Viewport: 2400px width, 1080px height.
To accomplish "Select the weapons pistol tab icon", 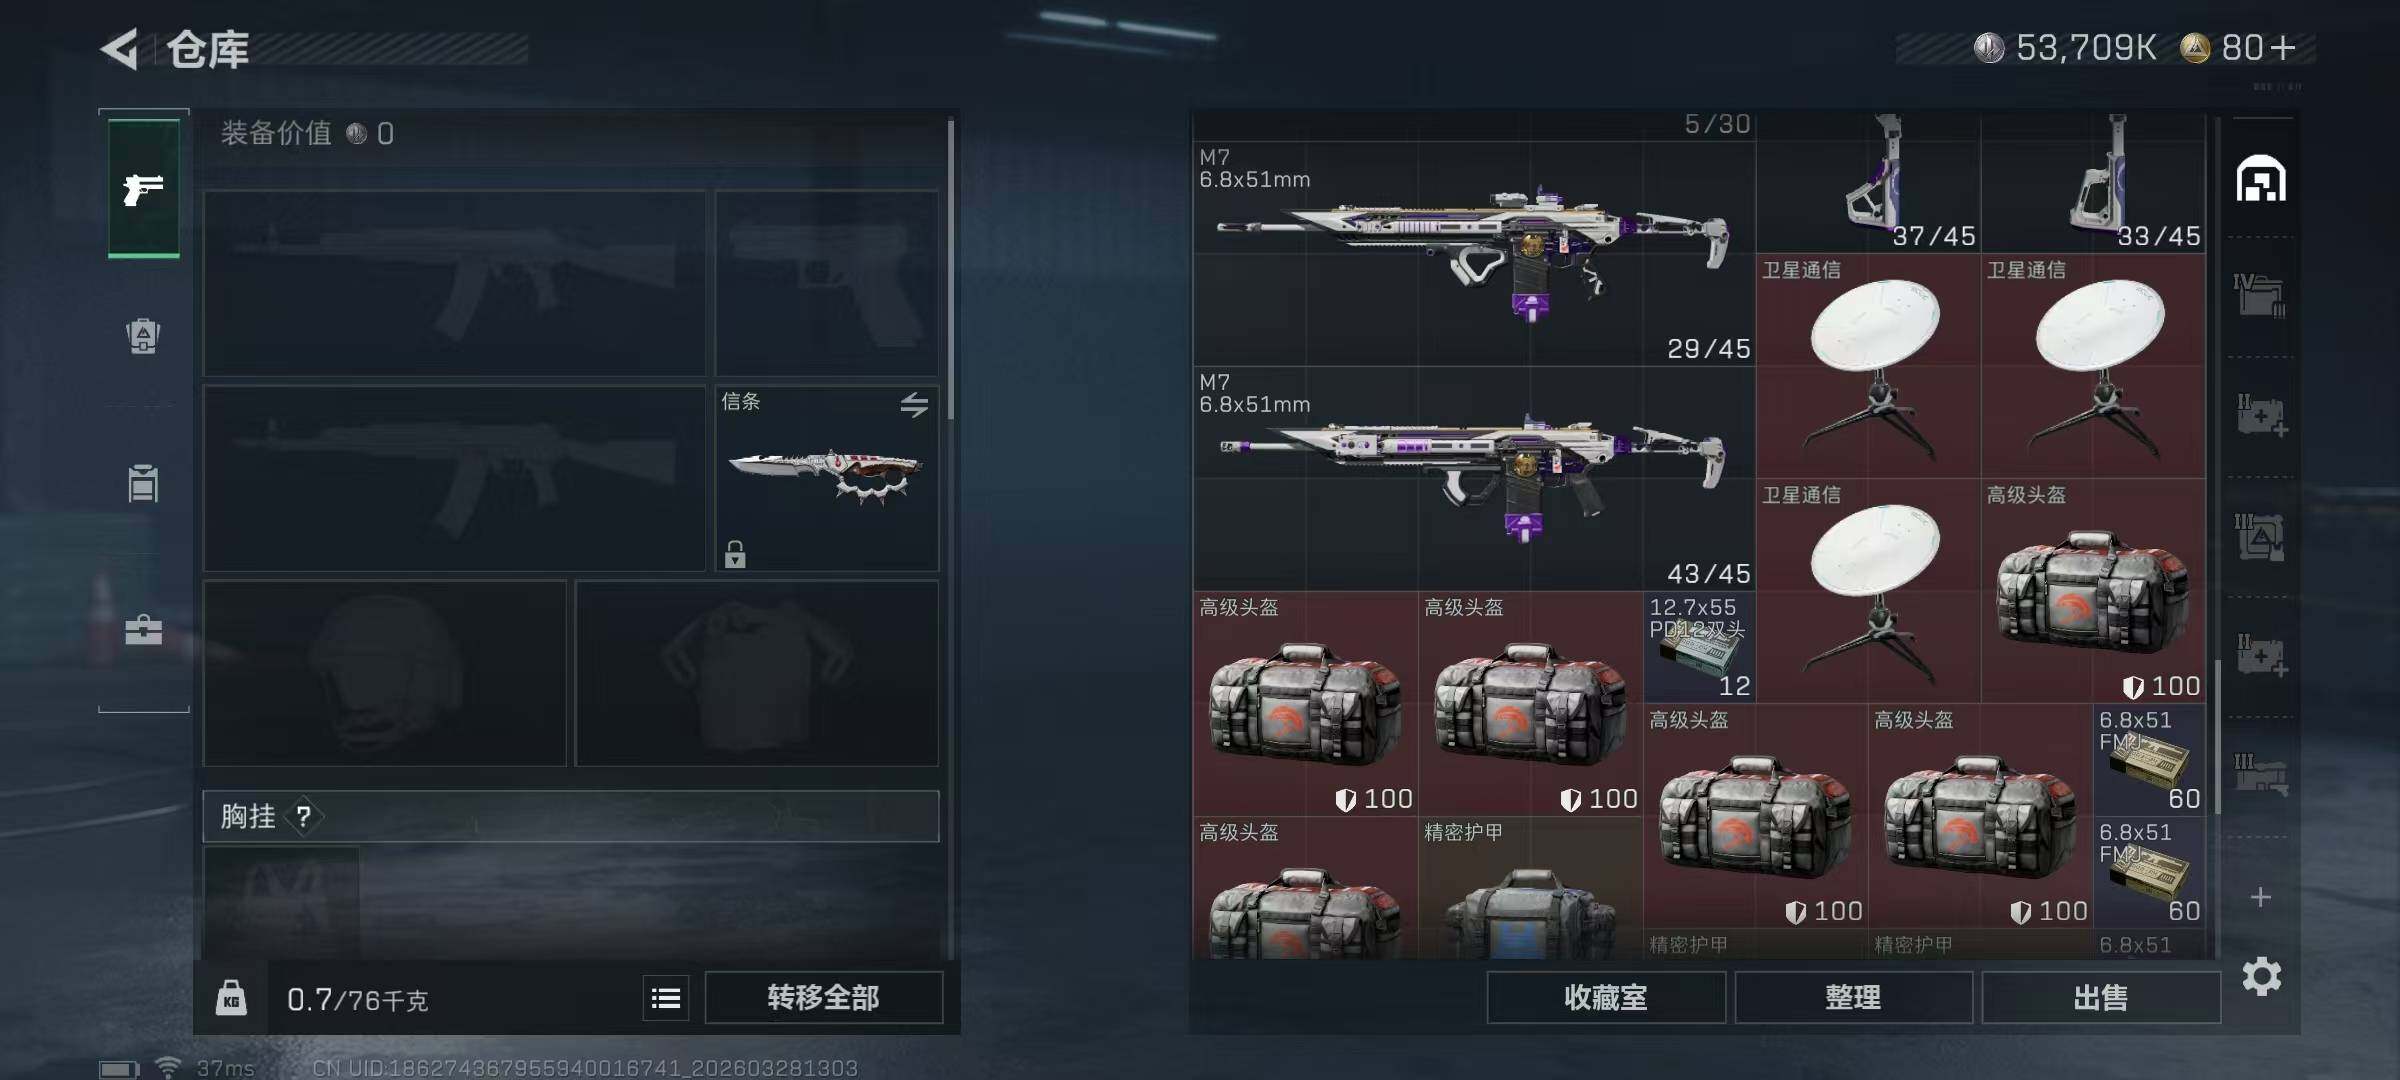I will [x=143, y=188].
